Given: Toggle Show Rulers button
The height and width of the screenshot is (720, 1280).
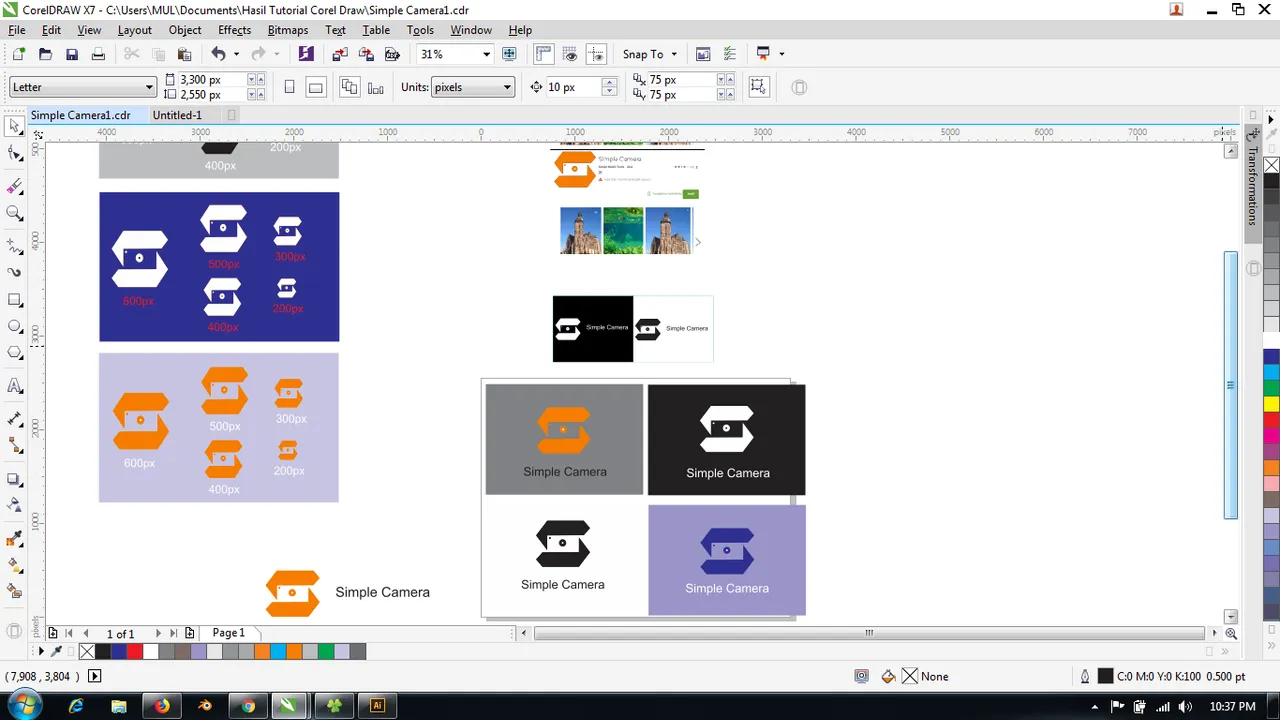Looking at the screenshot, I should [544, 54].
